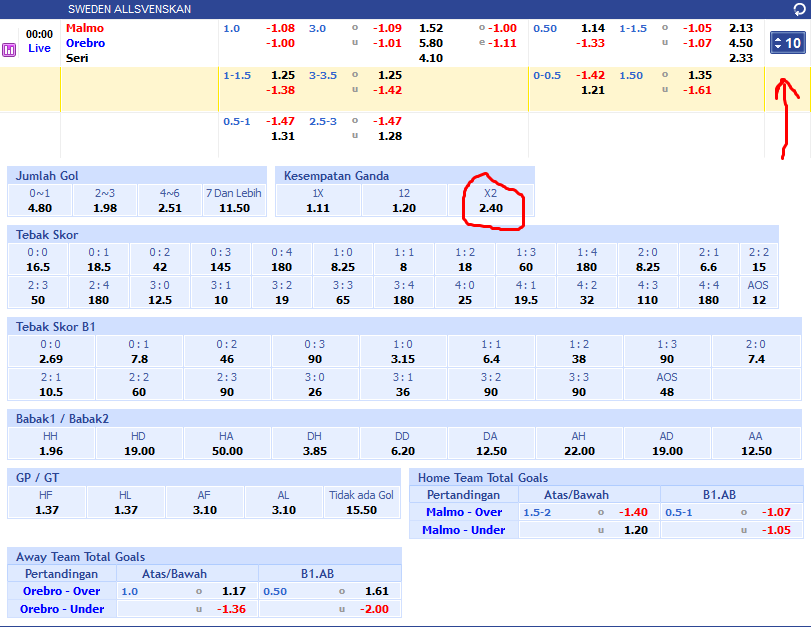Click over 3-3.5 odds 1.25
The width and height of the screenshot is (811, 627).
click(x=390, y=75)
